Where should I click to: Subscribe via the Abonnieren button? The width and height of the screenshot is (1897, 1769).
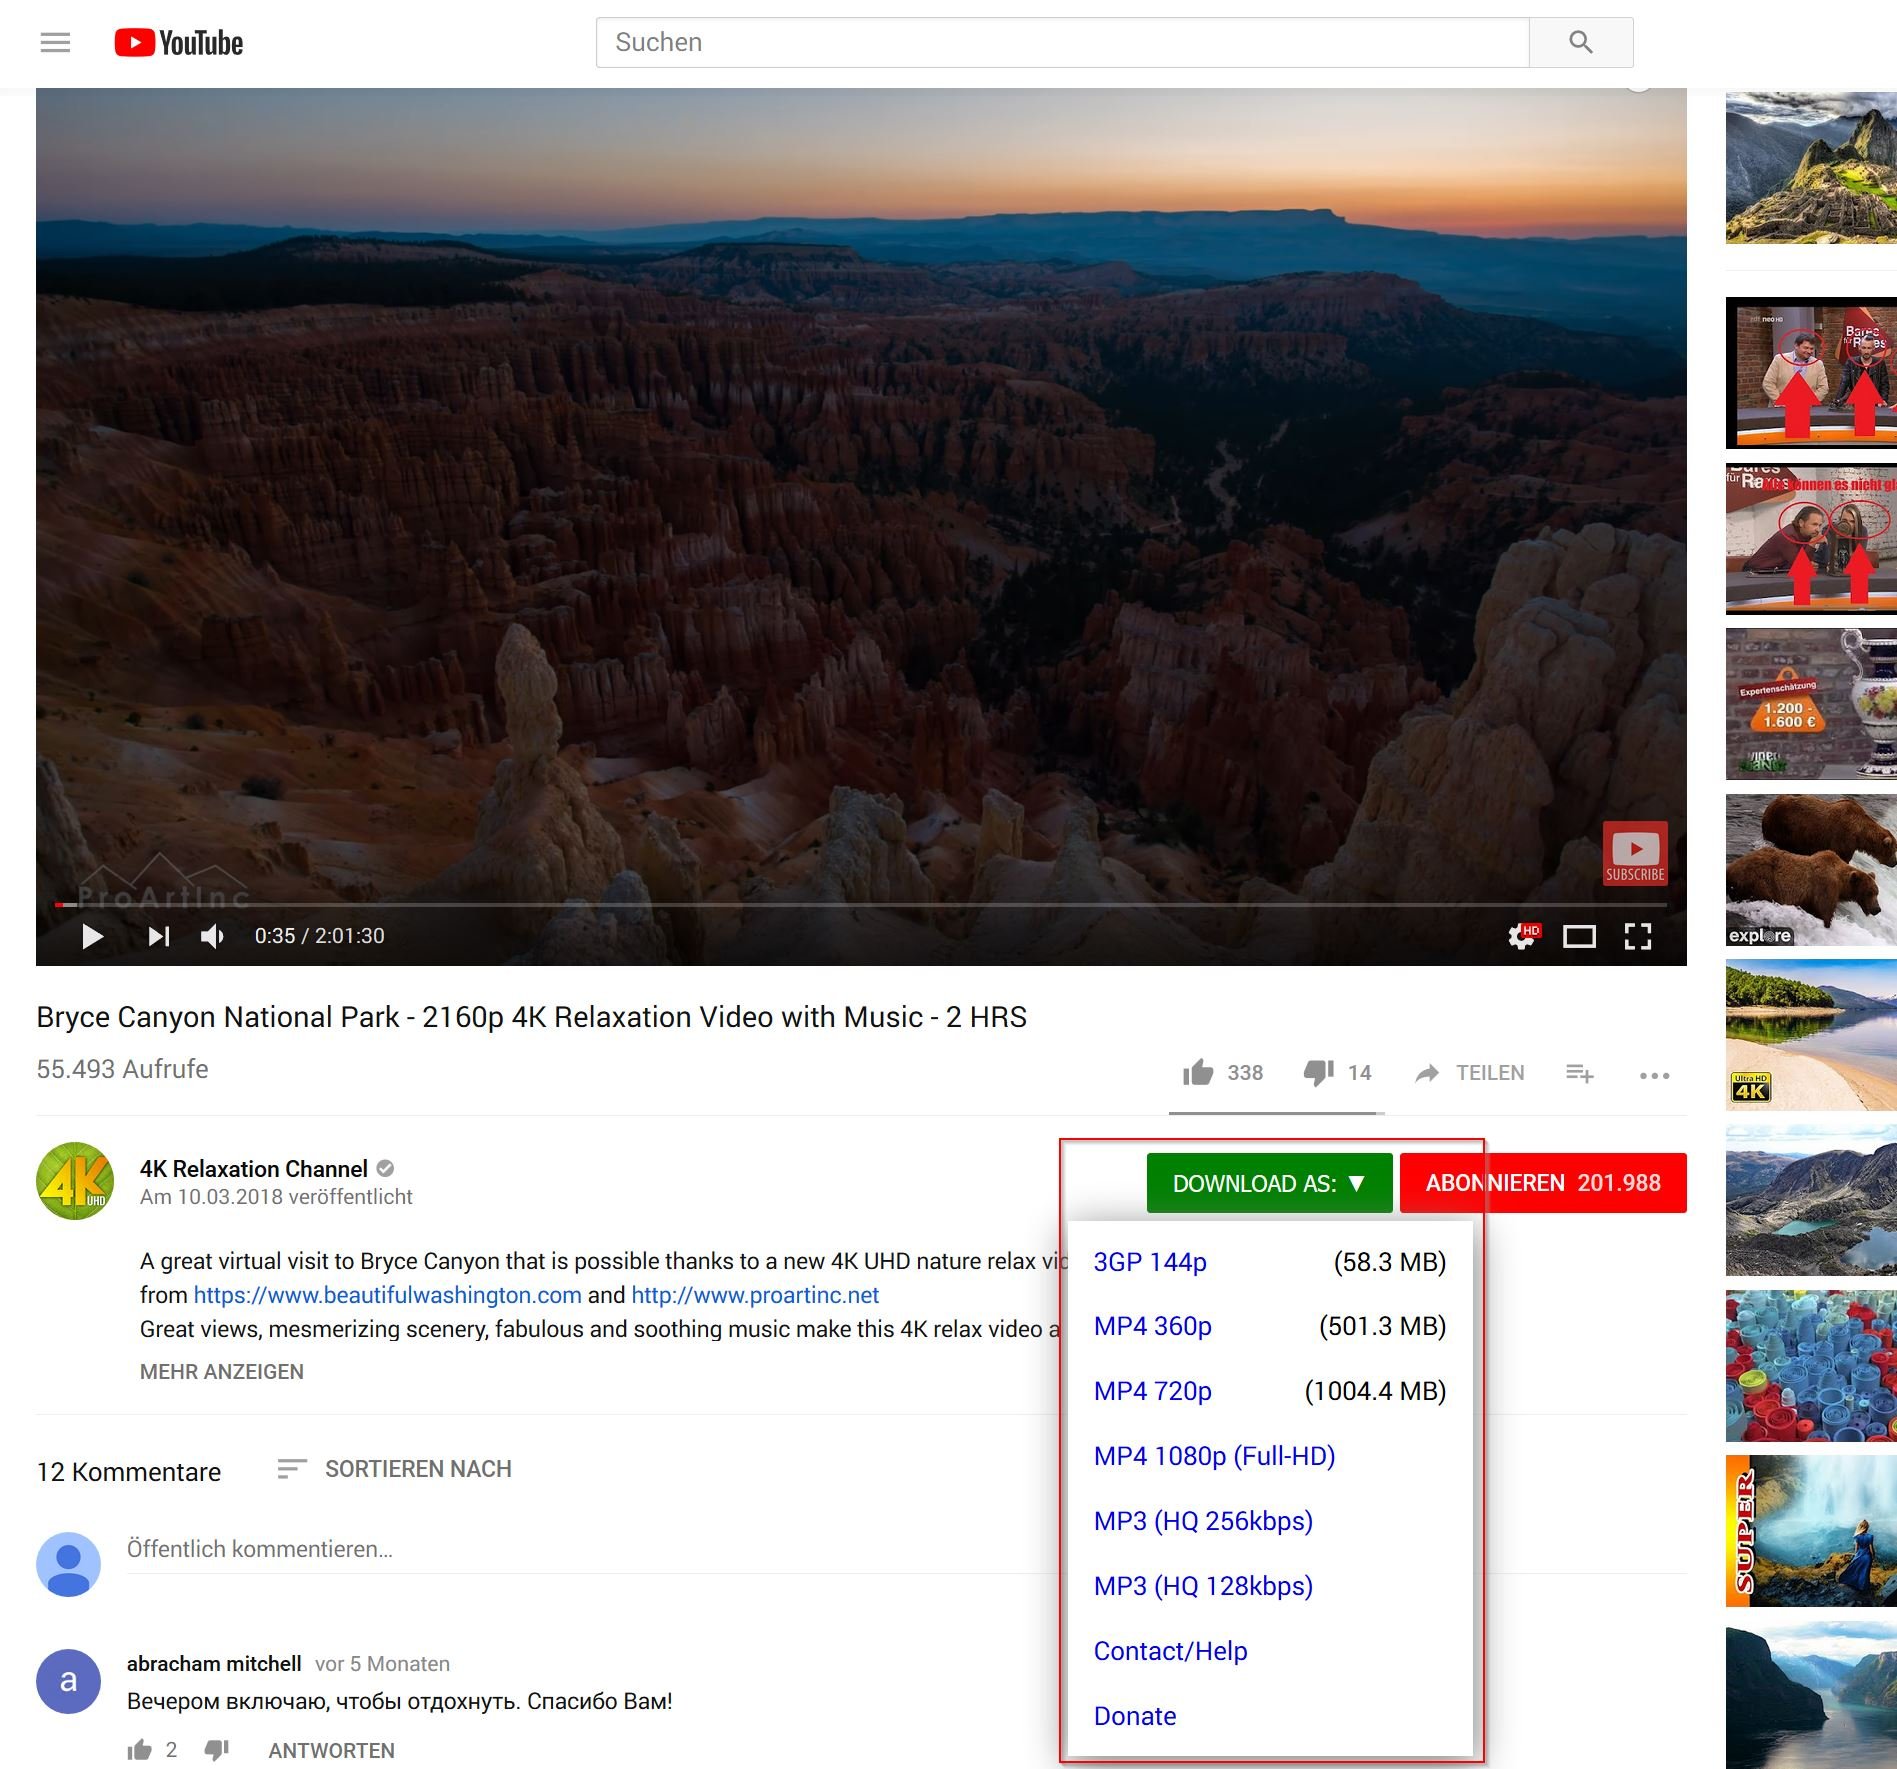(x=1542, y=1183)
